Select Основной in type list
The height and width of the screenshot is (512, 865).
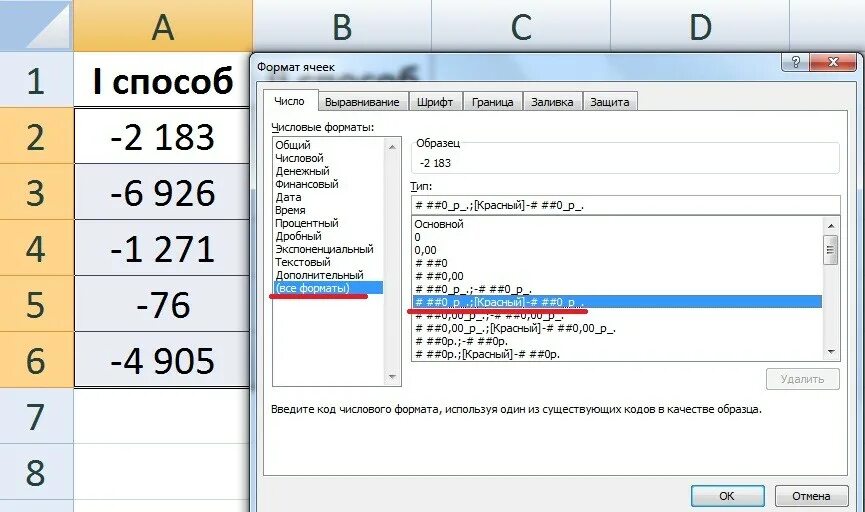[x=617, y=224]
